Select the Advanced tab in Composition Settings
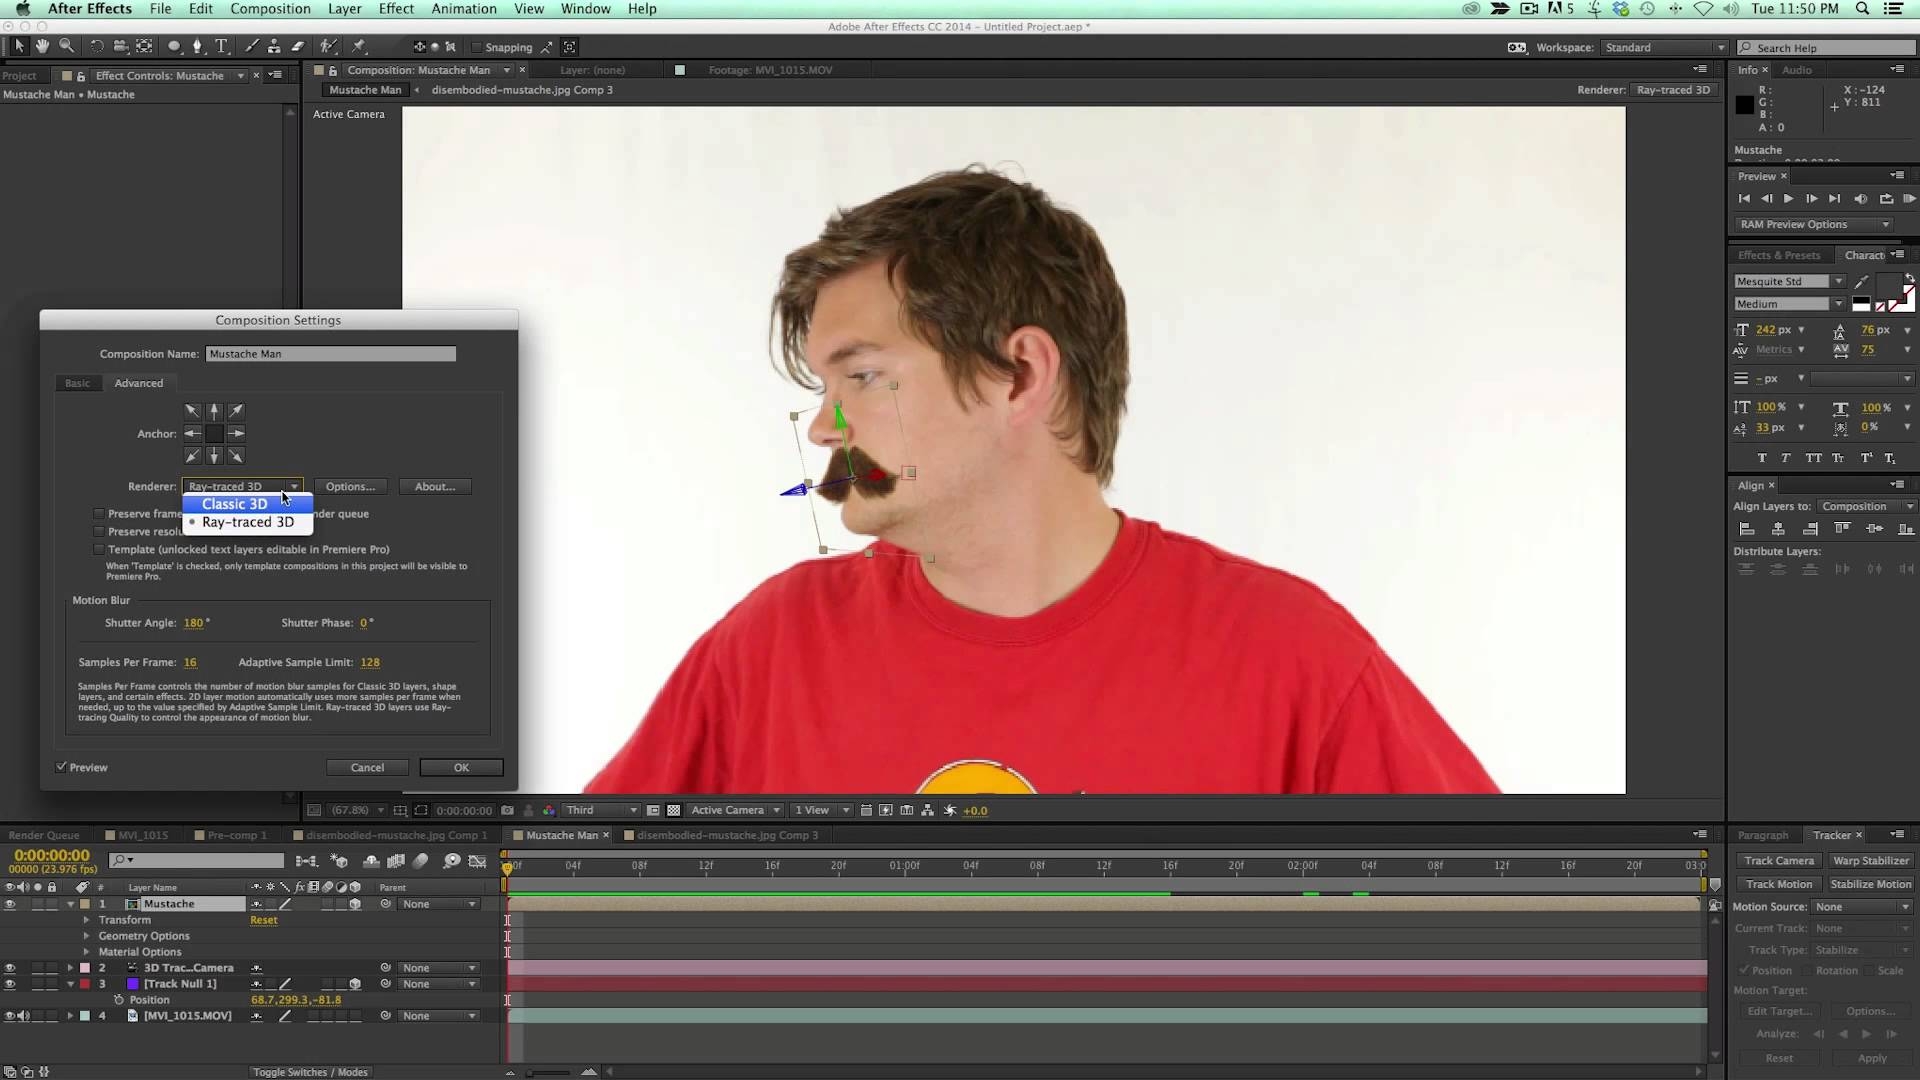 pos(137,382)
